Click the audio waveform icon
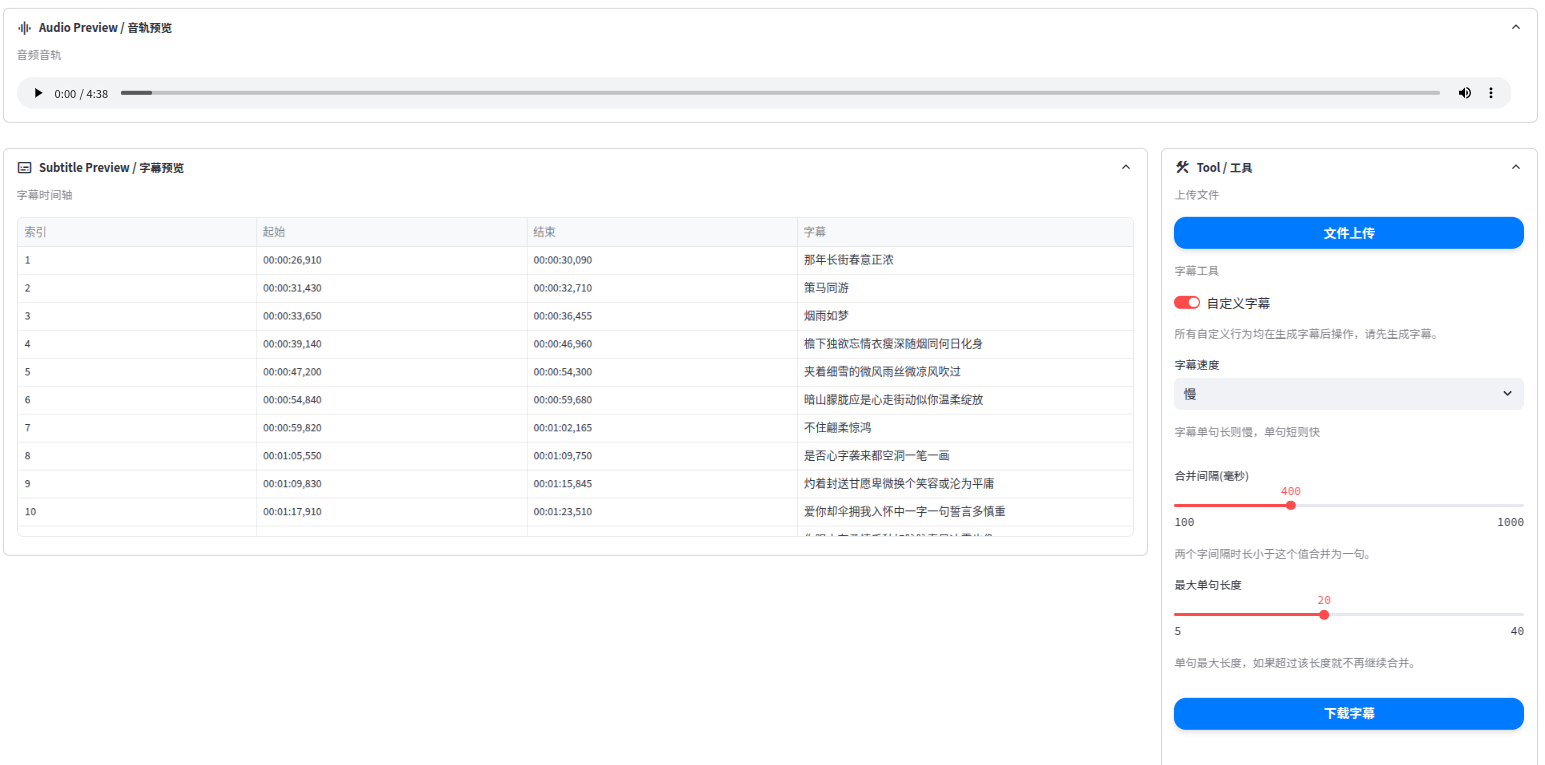This screenshot has height=765, width=1545. tap(25, 28)
